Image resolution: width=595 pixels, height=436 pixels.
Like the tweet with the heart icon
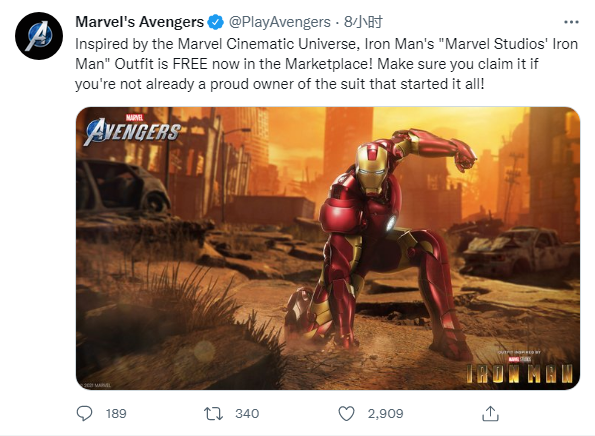(x=346, y=414)
